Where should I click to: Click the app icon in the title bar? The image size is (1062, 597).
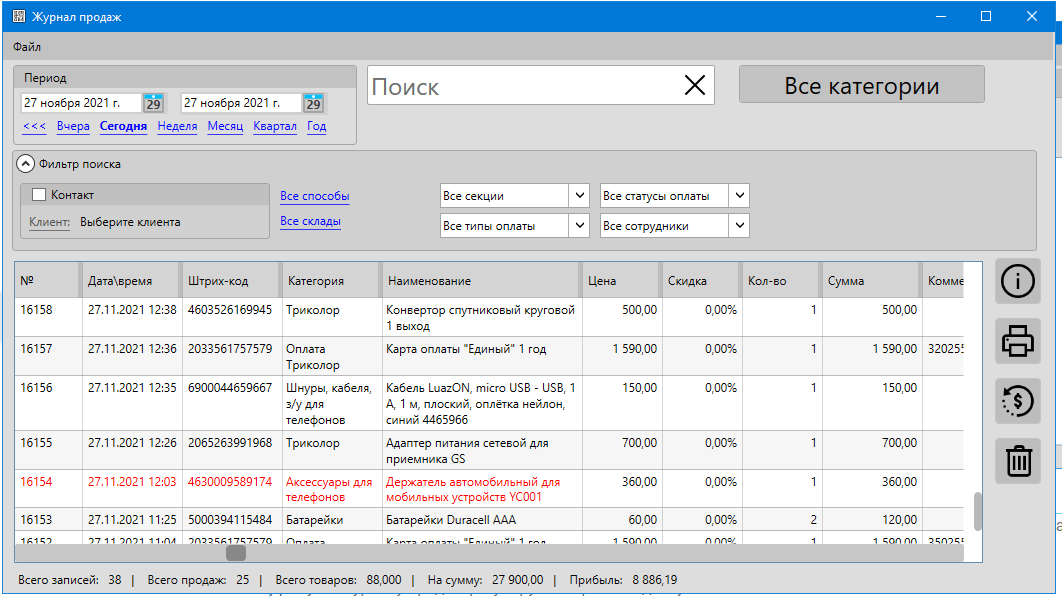[19, 17]
